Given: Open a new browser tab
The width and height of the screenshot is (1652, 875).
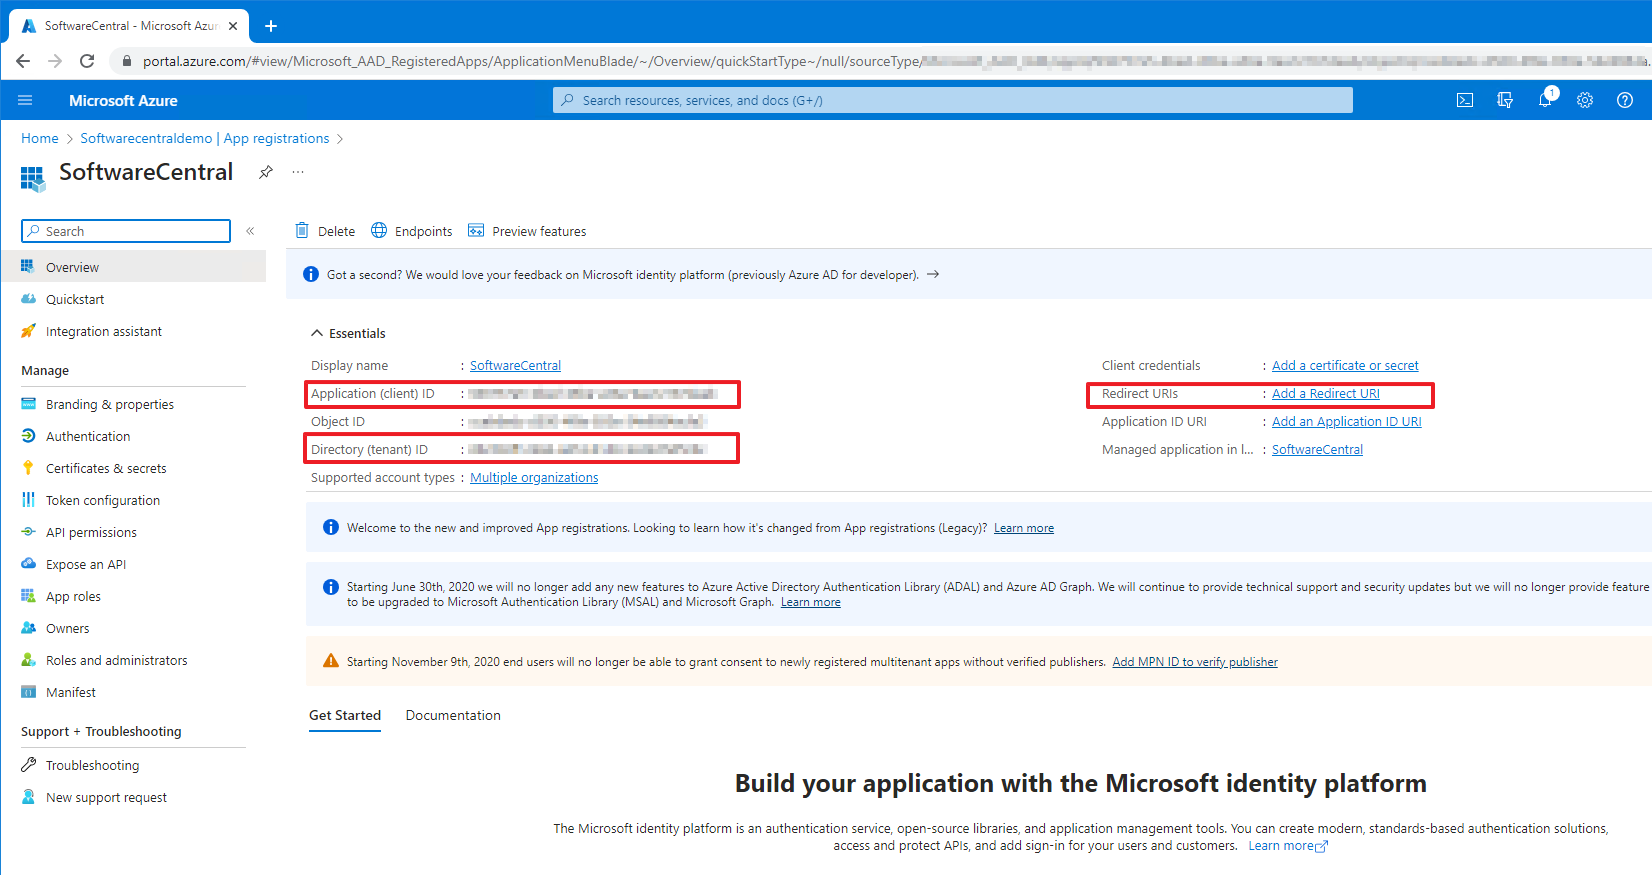Looking at the screenshot, I should pyautogui.click(x=271, y=26).
